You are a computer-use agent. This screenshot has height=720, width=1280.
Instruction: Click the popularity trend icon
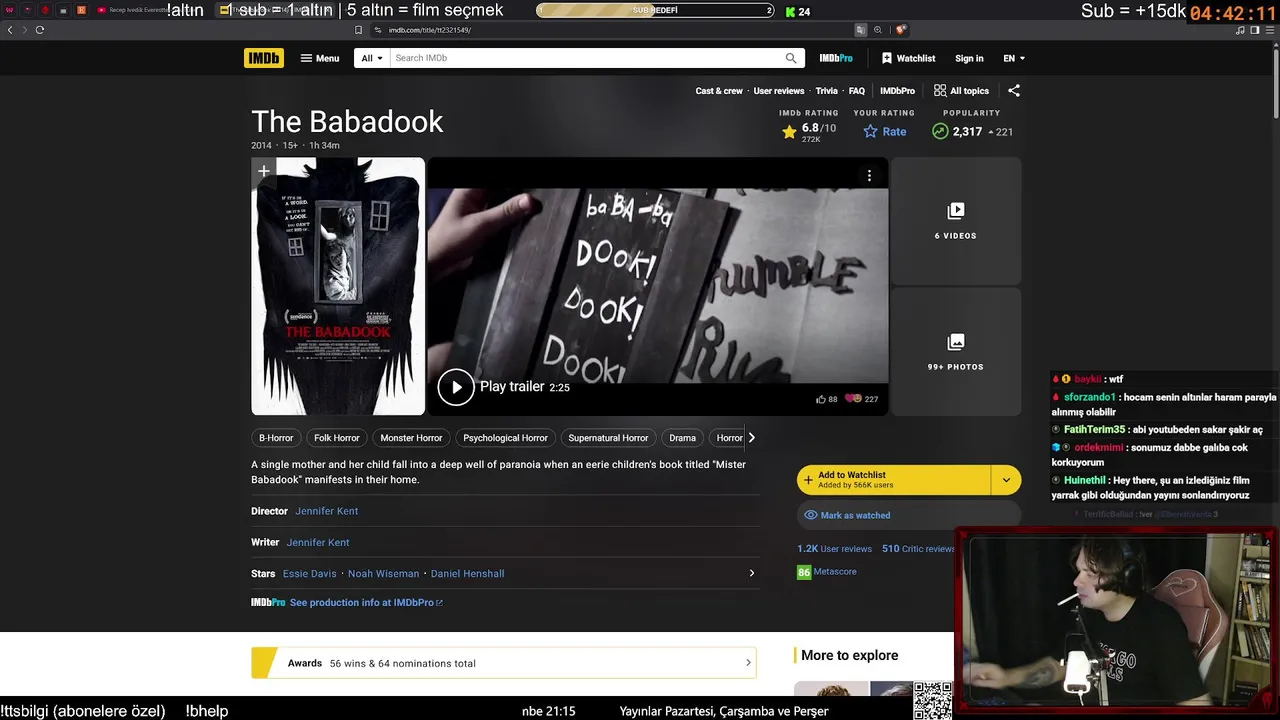(x=940, y=131)
